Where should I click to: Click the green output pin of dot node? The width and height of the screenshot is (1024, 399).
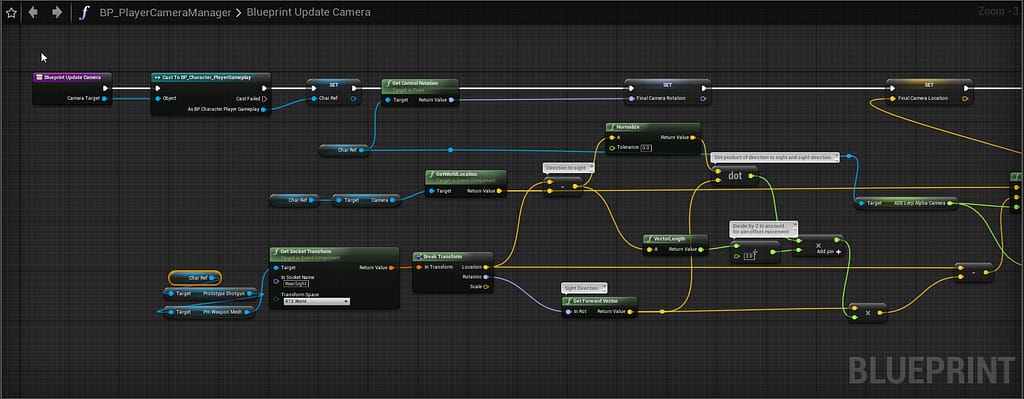click(x=751, y=176)
